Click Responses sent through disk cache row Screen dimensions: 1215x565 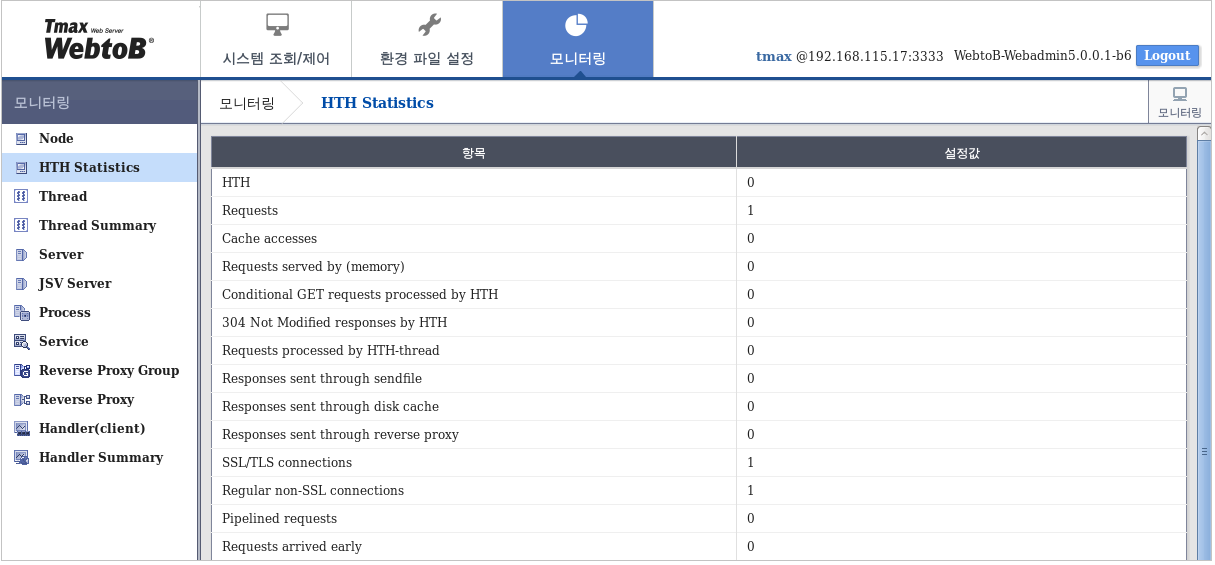click(699, 407)
